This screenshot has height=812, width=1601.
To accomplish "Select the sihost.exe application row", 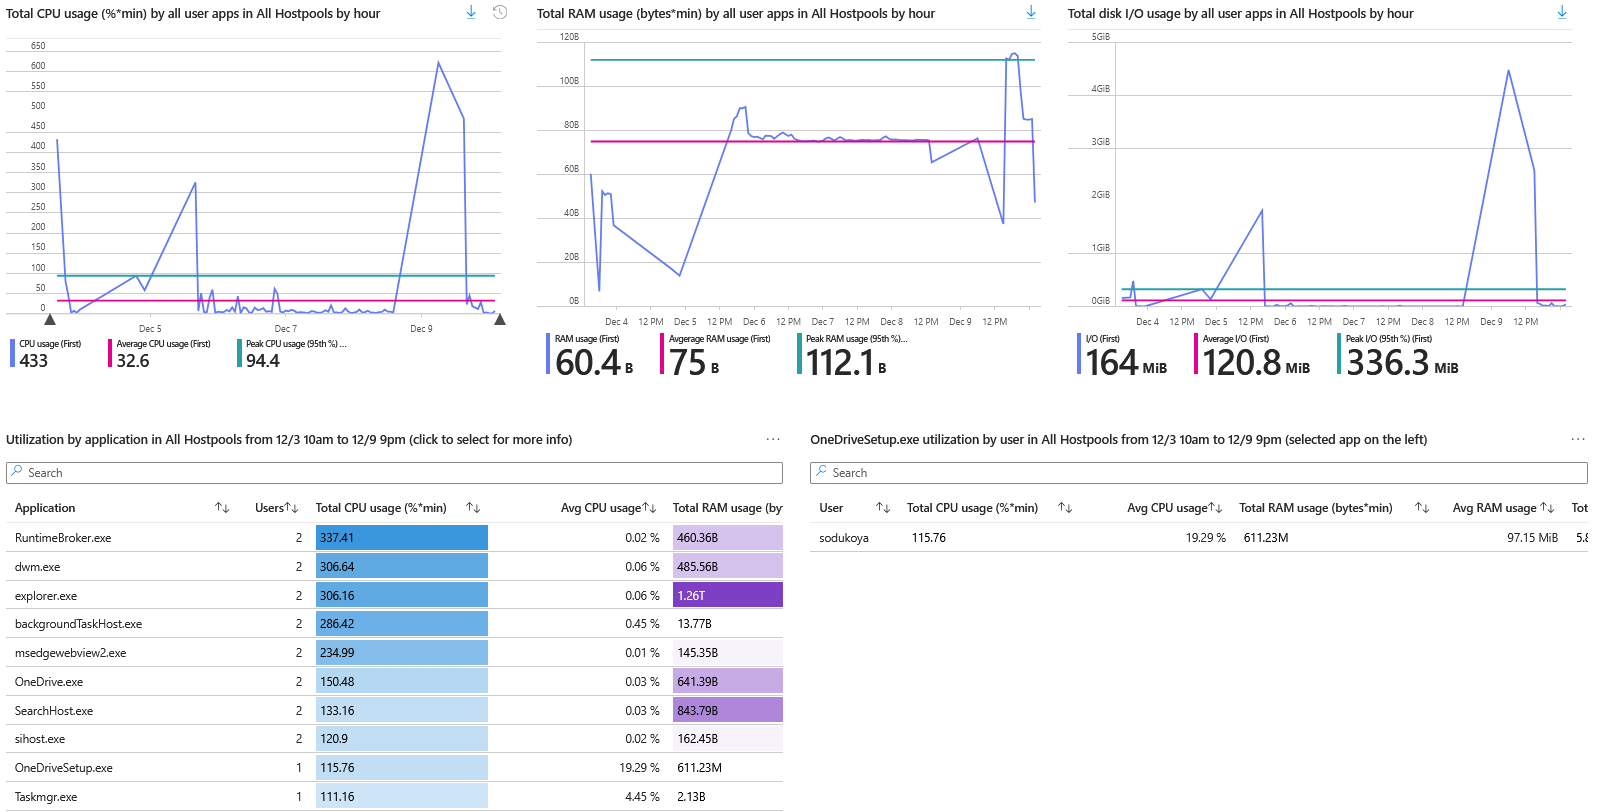I will [394, 739].
